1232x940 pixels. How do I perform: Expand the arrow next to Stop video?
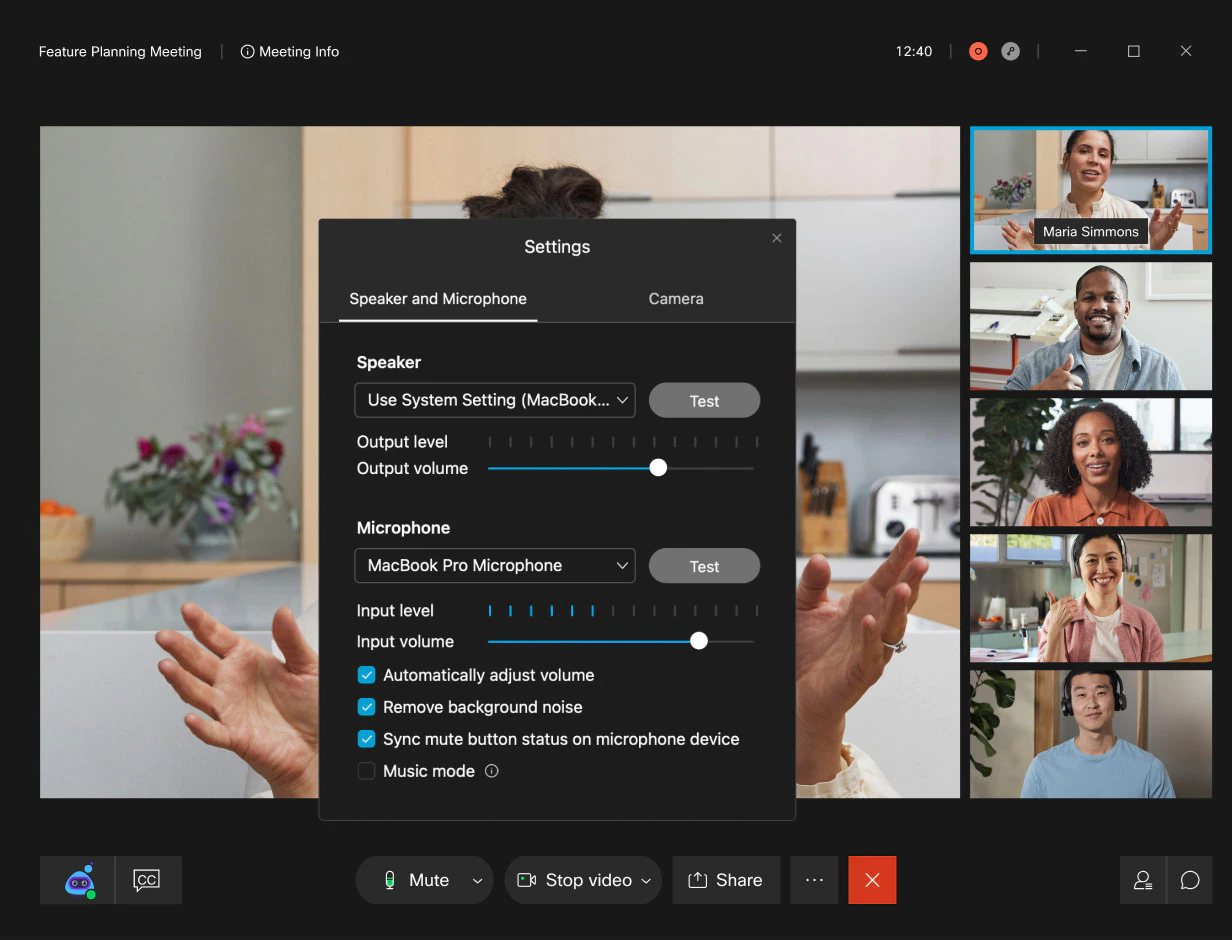point(646,880)
